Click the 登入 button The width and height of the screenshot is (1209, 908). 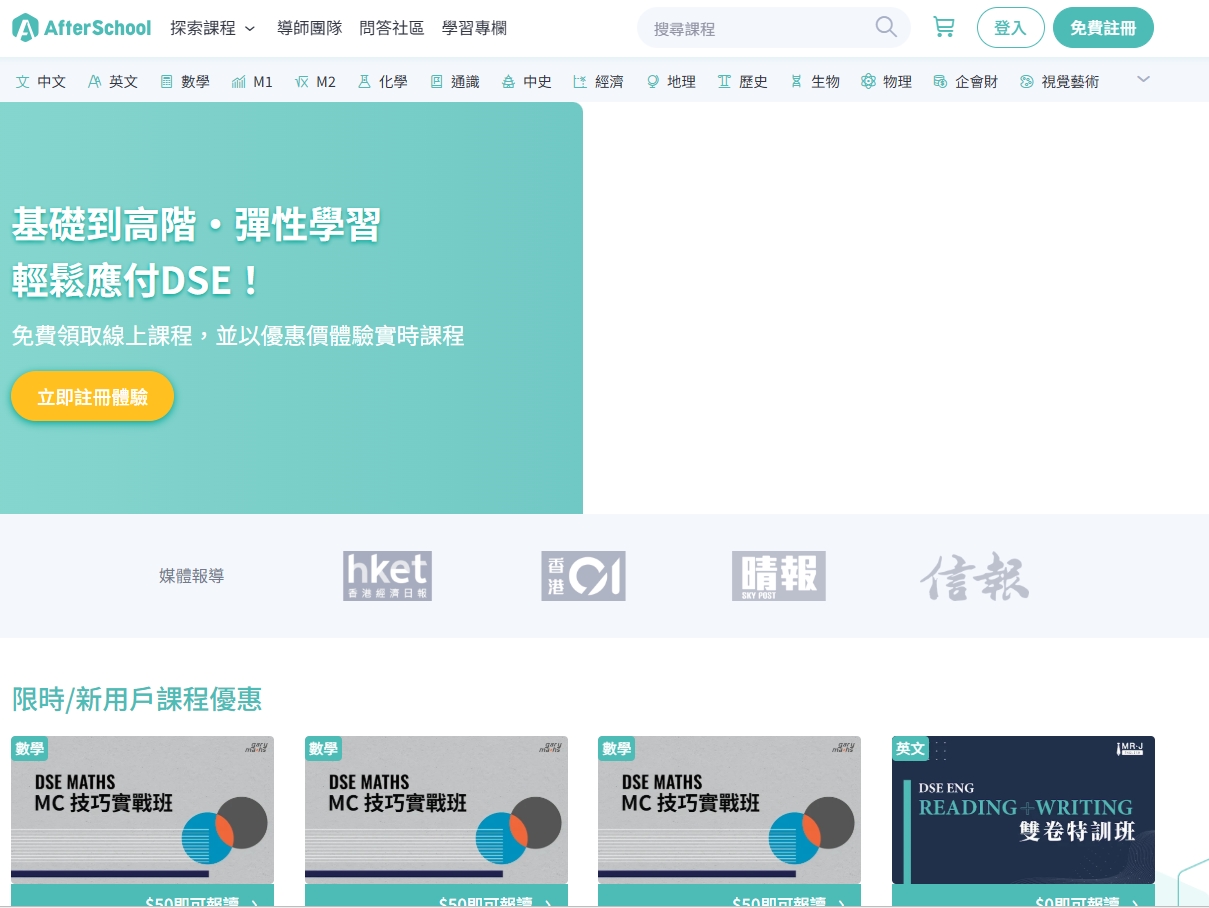point(1010,28)
